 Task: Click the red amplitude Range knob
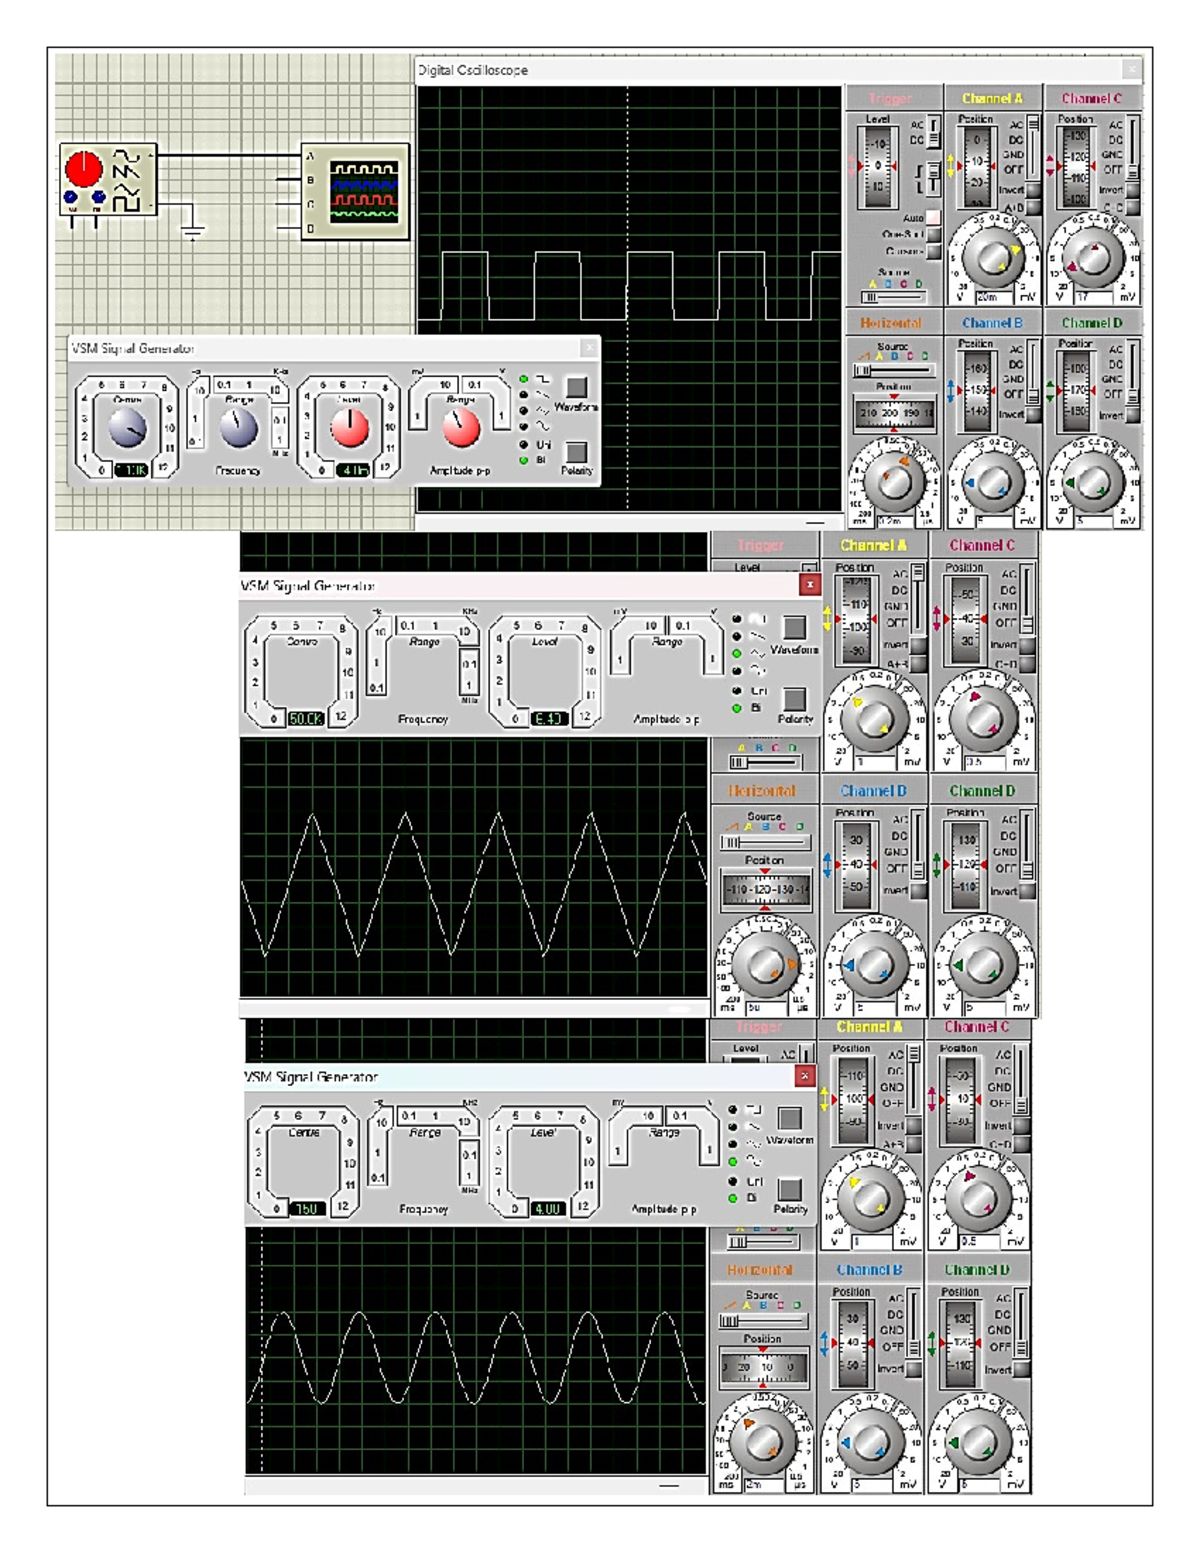pos(460,428)
